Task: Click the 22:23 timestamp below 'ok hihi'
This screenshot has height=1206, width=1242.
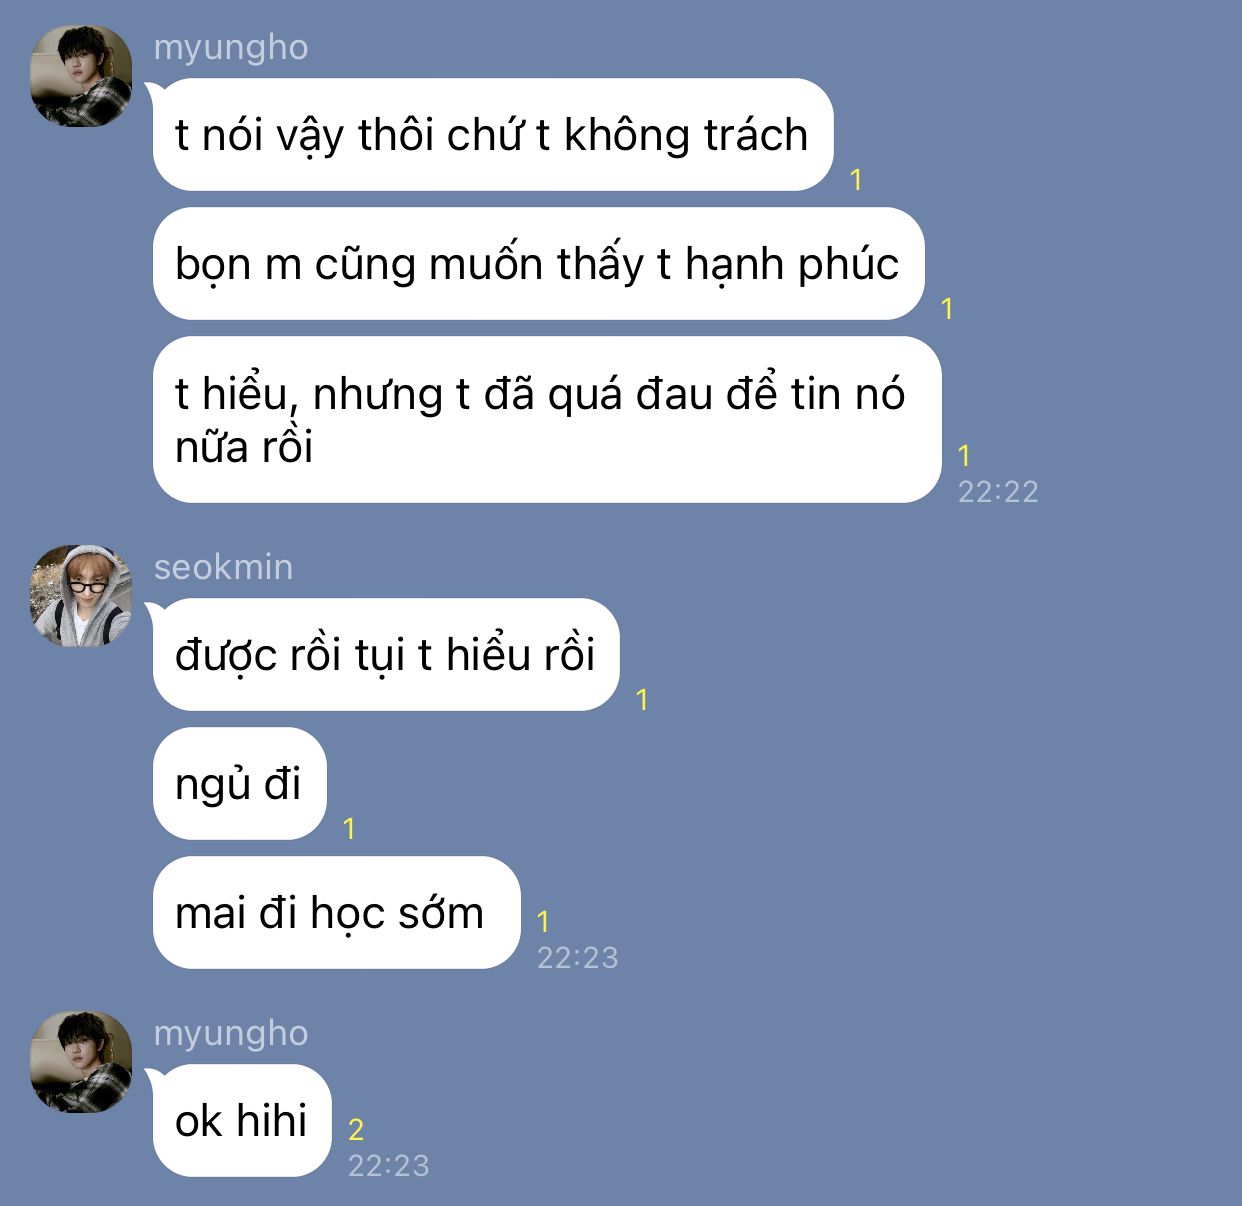Action: (x=389, y=1165)
